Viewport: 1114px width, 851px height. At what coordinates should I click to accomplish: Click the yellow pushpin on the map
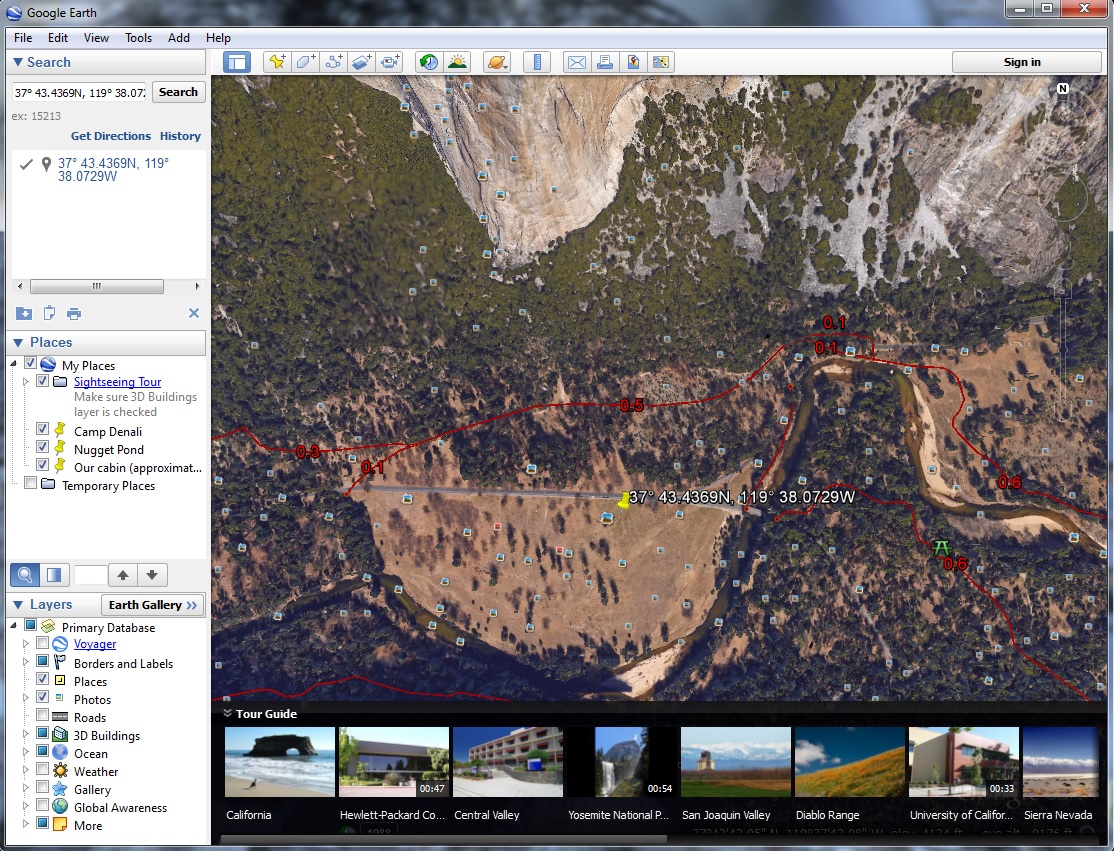pyautogui.click(x=624, y=500)
